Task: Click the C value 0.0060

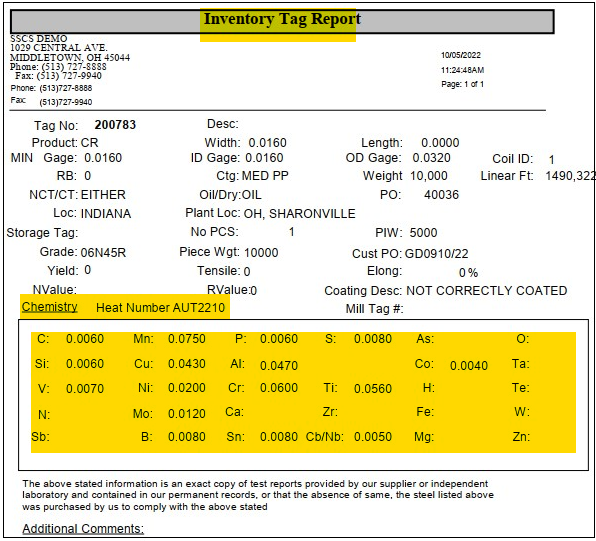Action: pyautogui.click(x=85, y=339)
